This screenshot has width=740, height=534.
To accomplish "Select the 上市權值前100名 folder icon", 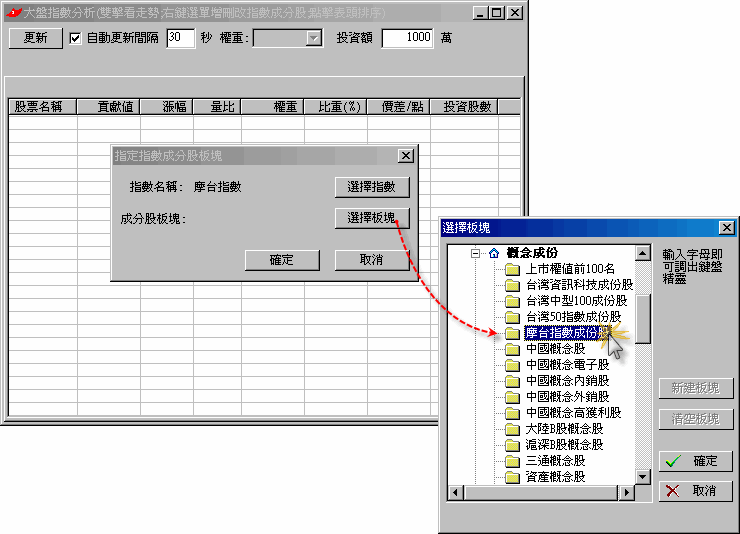I will click(x=513, y=269).
